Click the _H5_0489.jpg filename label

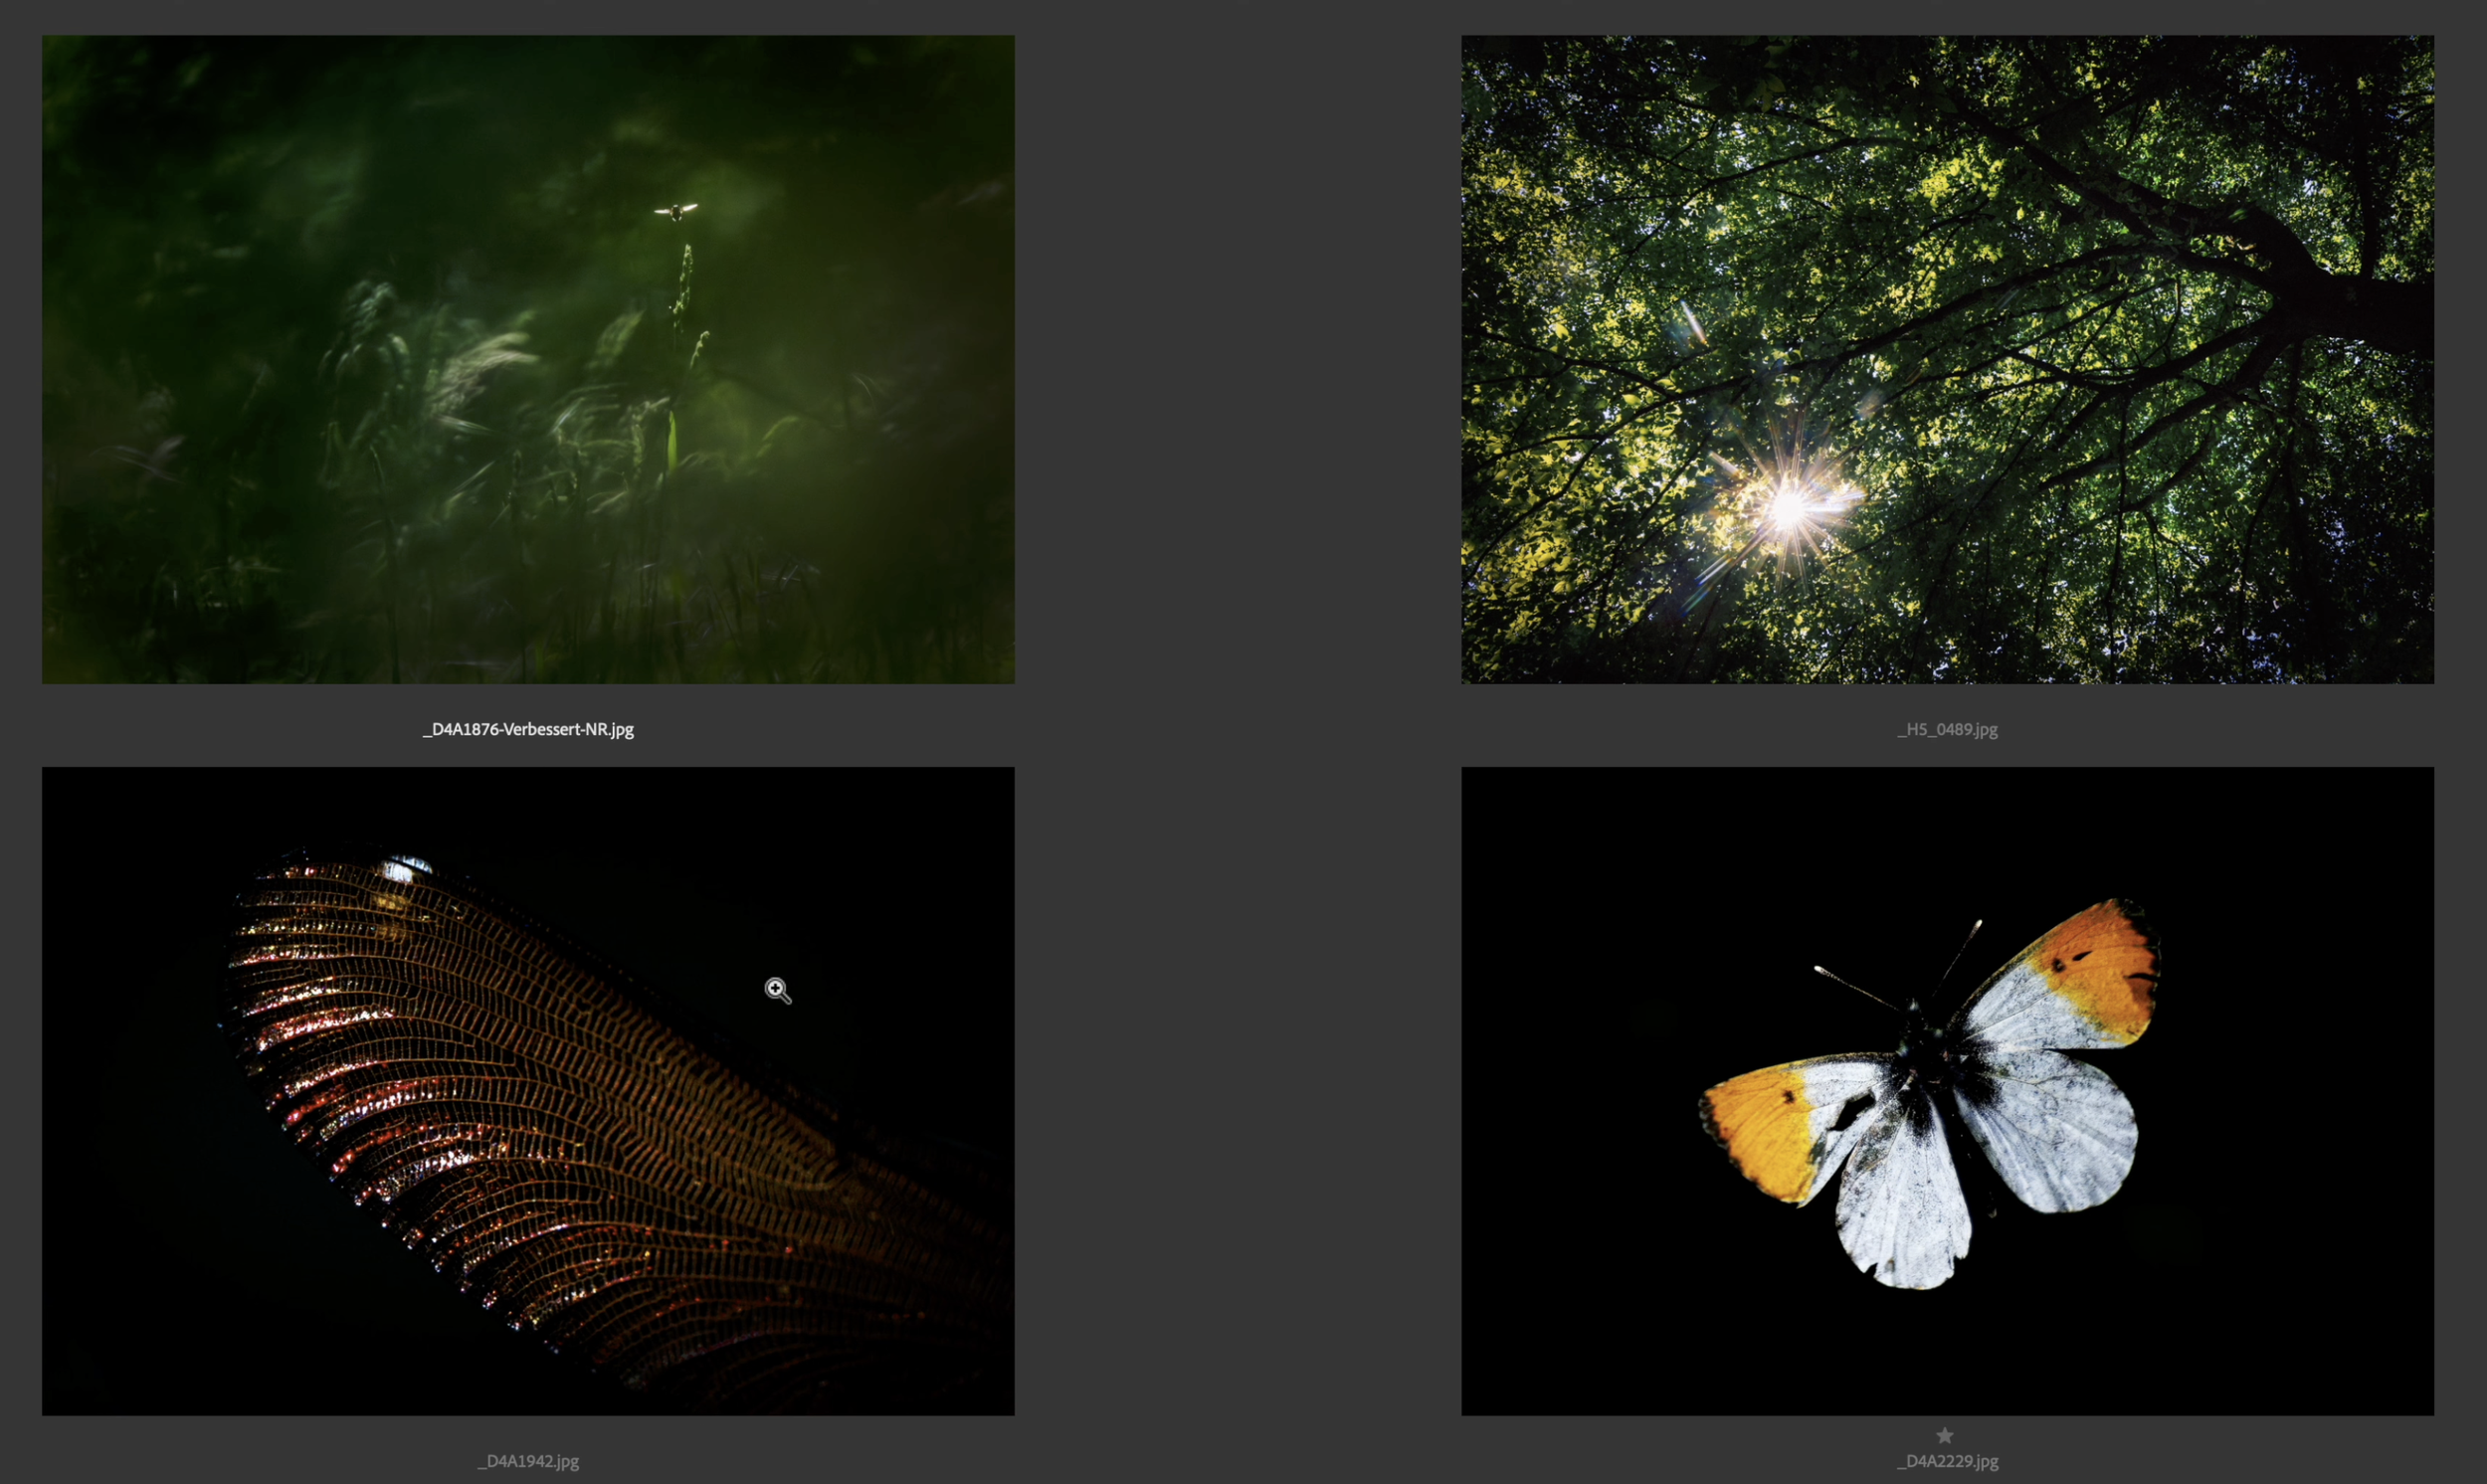(1947, 729)
